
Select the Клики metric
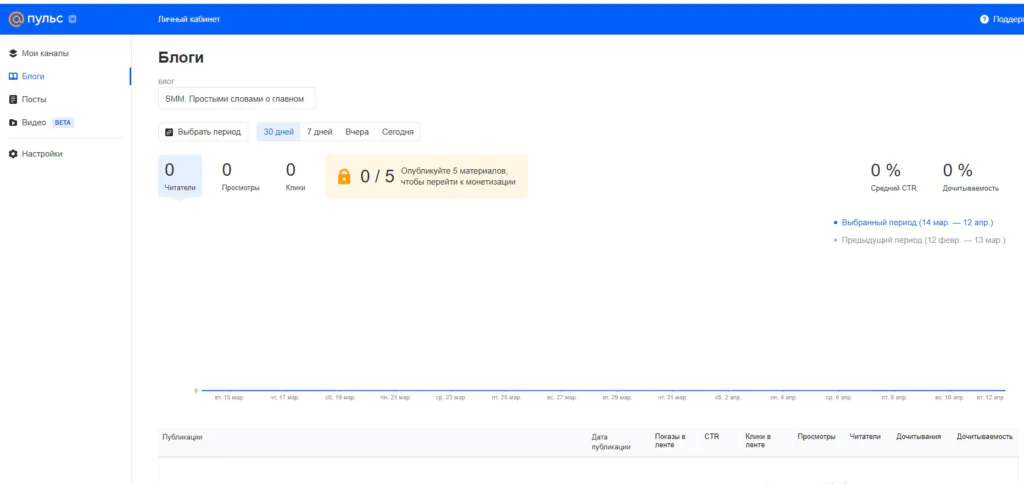[x=295, y=176]
